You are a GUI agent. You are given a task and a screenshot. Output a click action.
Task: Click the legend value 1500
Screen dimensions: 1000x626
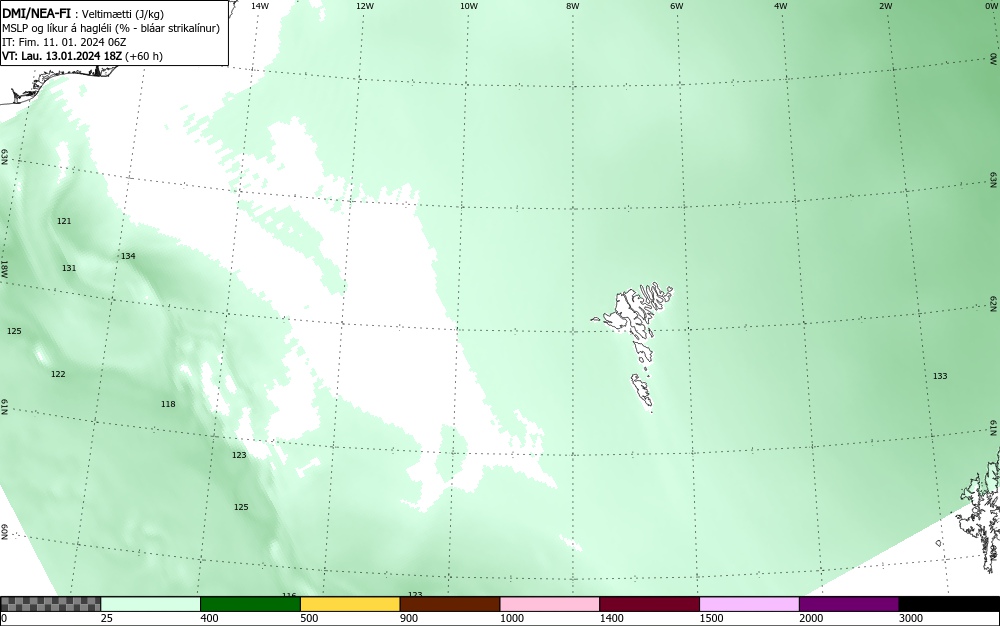pos(712,618)
